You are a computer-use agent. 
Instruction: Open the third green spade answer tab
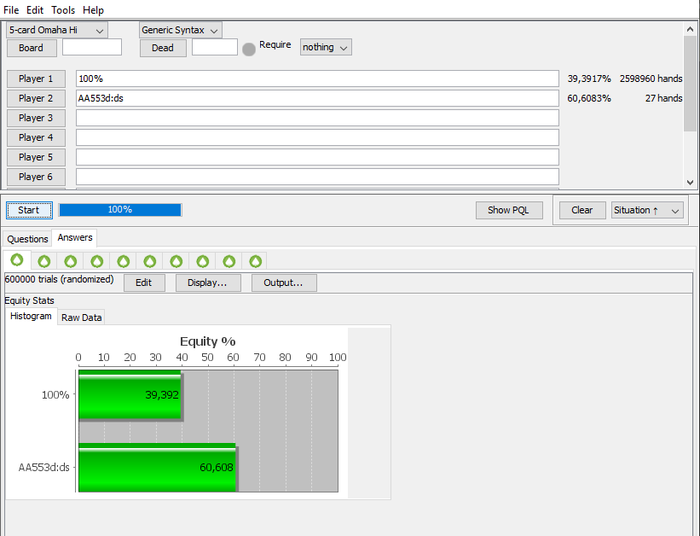click(x=71, y=261)
